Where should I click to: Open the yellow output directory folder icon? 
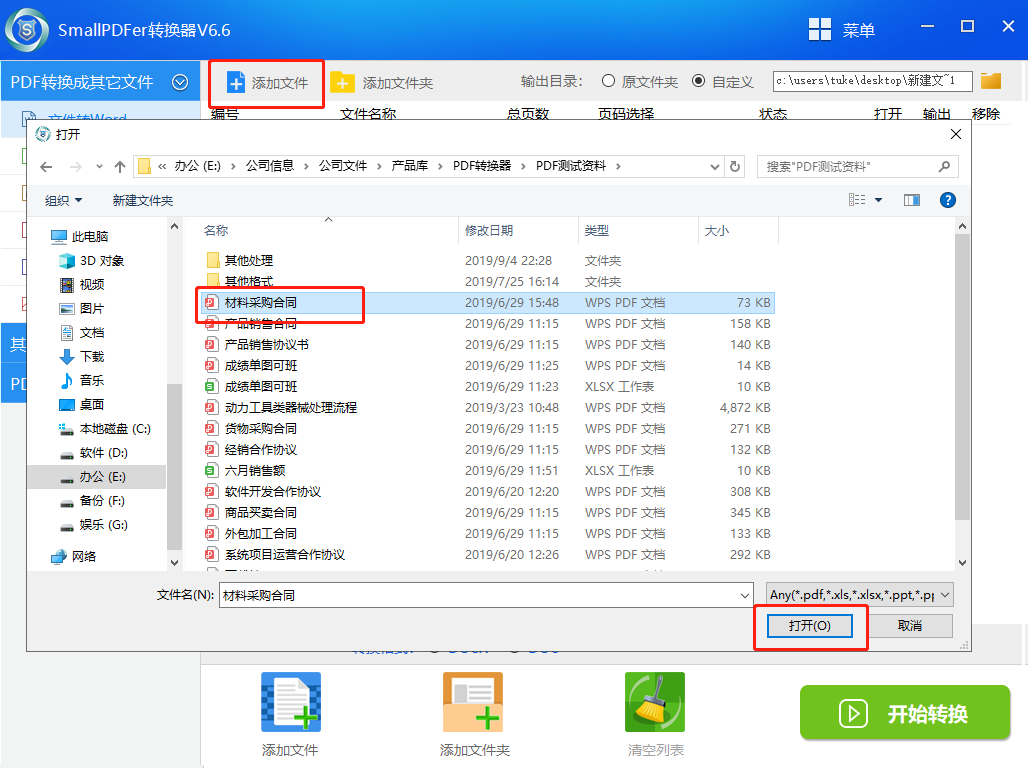(990, 81)
